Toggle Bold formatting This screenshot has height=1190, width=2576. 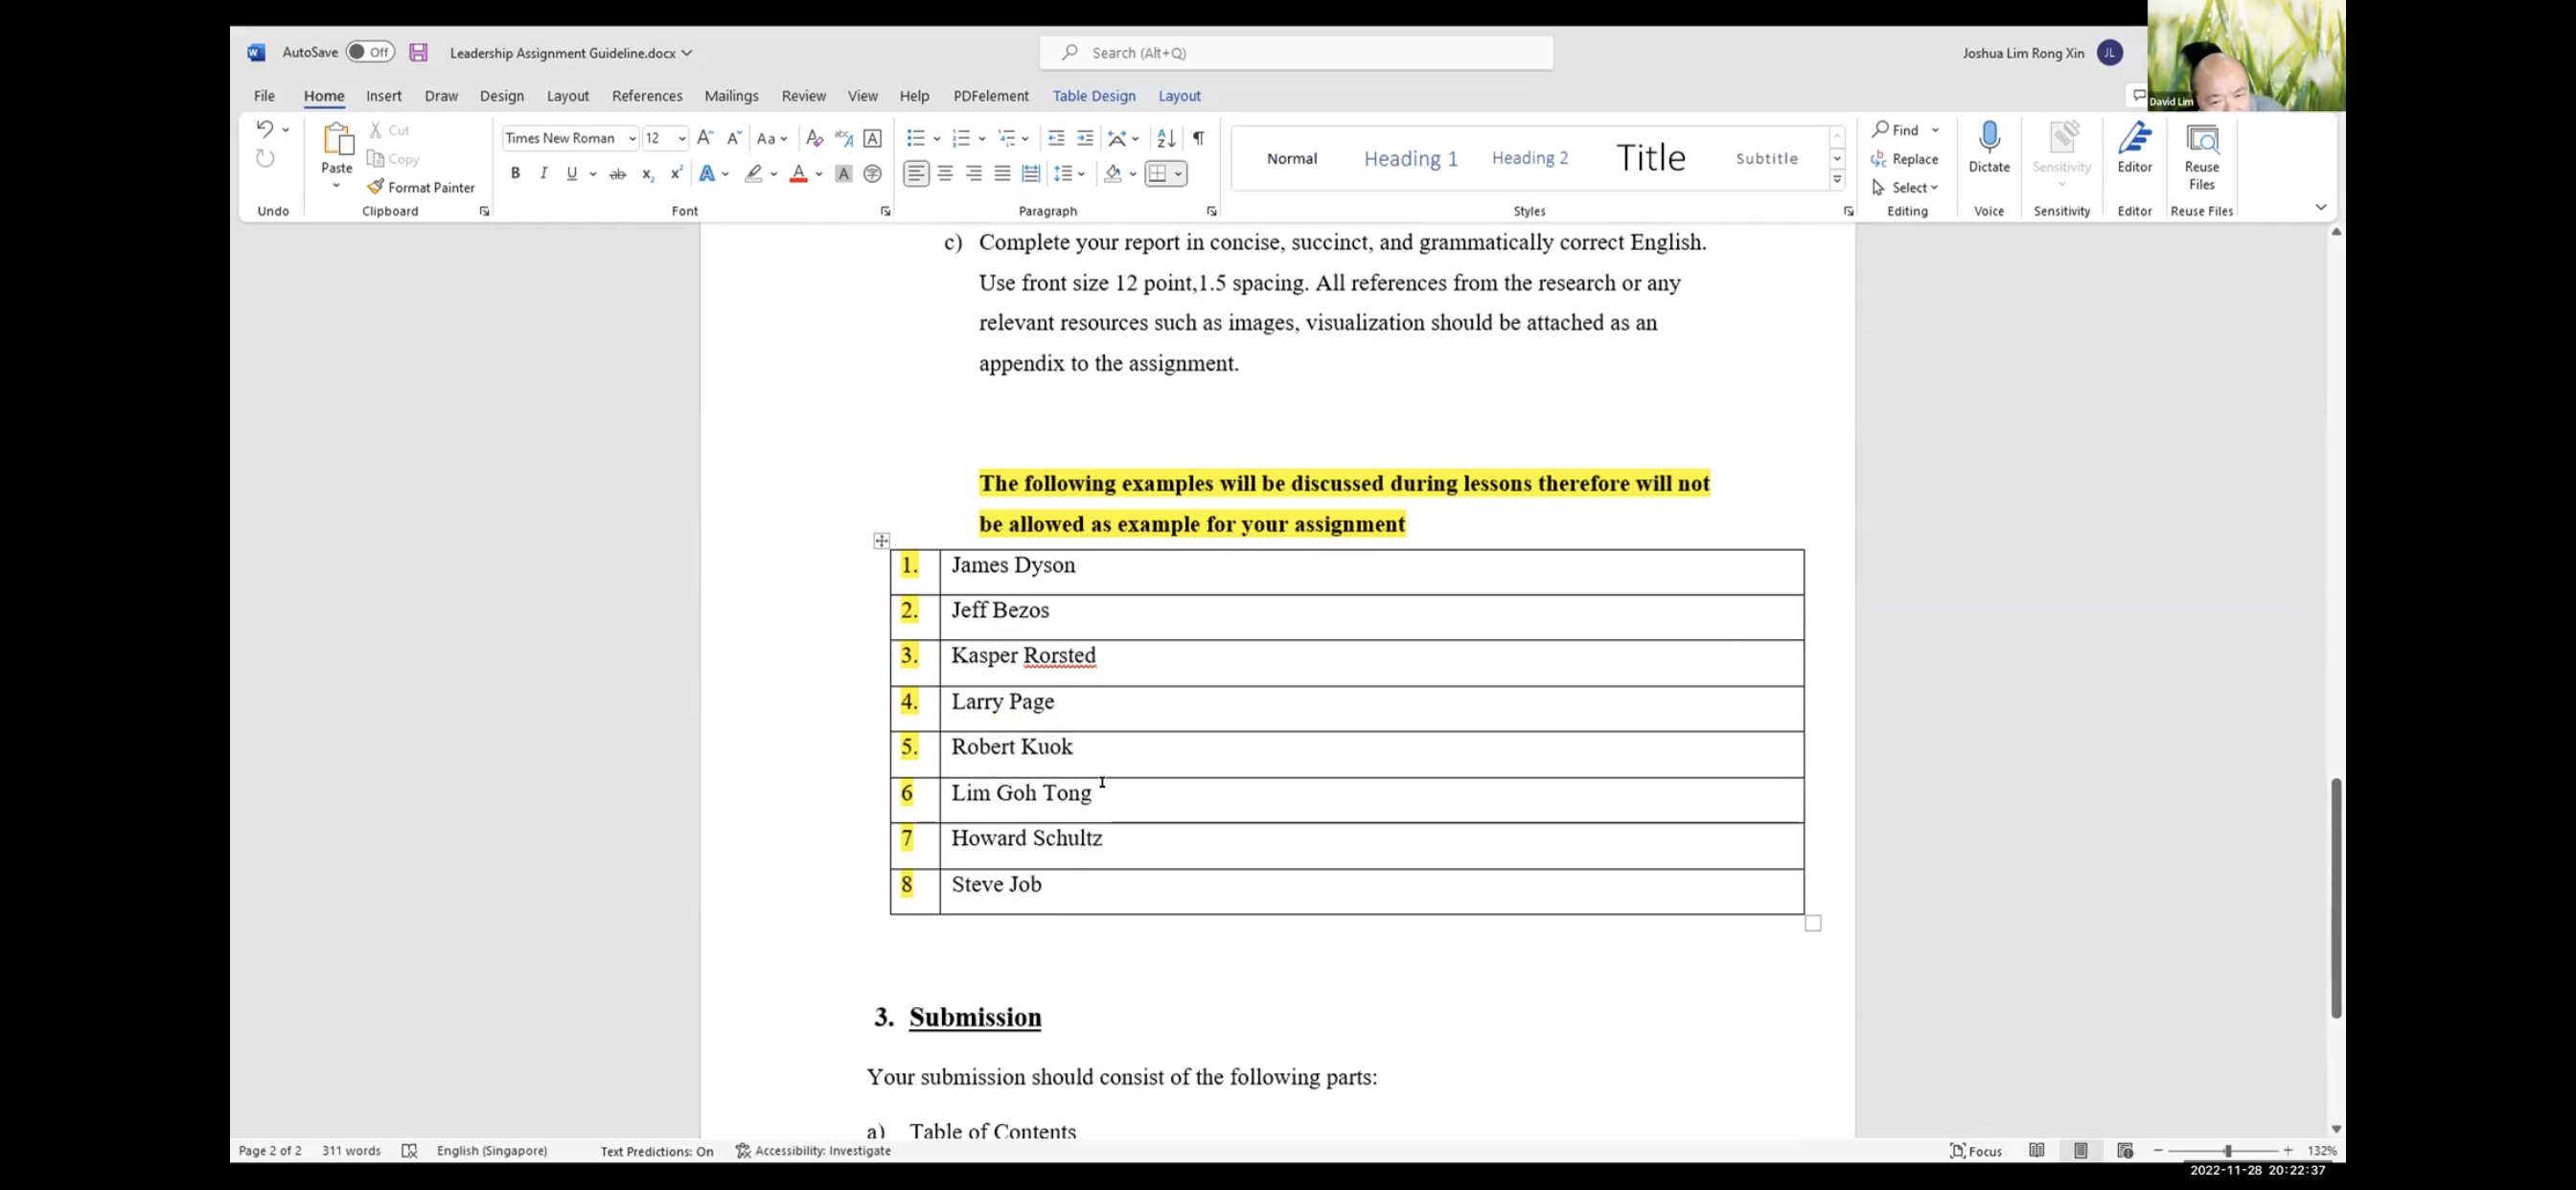tap(515, 174)
